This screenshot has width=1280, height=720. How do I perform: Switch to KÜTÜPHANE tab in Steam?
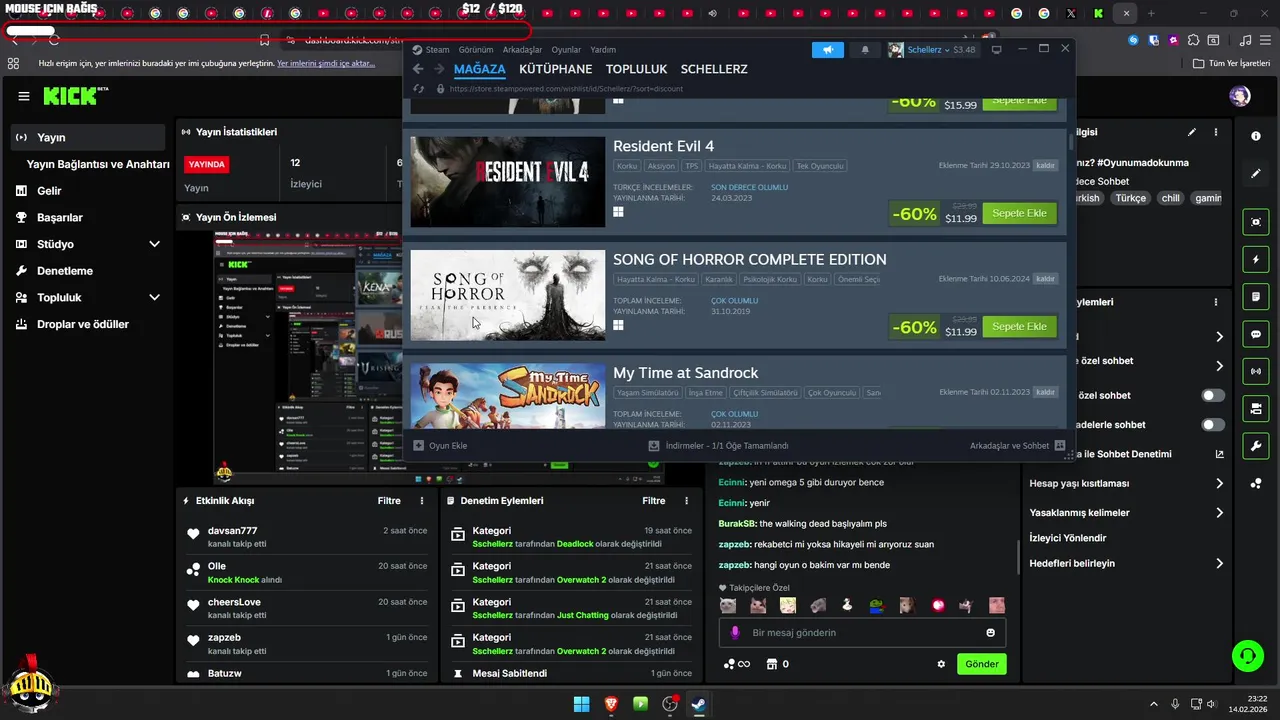(x=555, y=69)
